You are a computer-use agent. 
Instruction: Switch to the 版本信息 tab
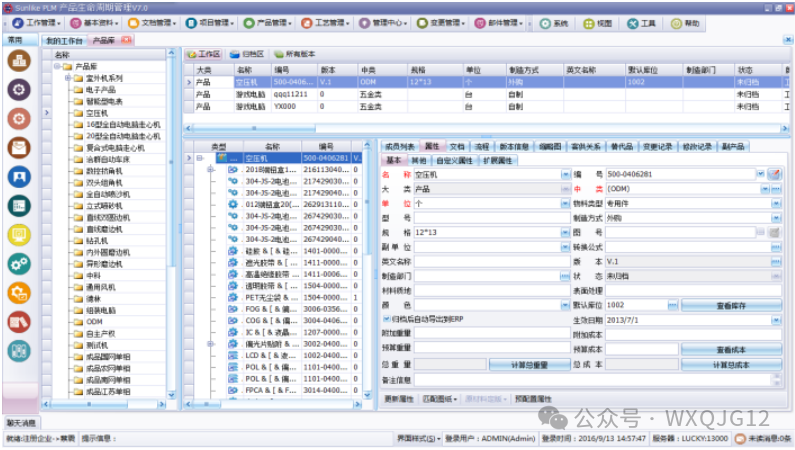(x=514, y=146)
